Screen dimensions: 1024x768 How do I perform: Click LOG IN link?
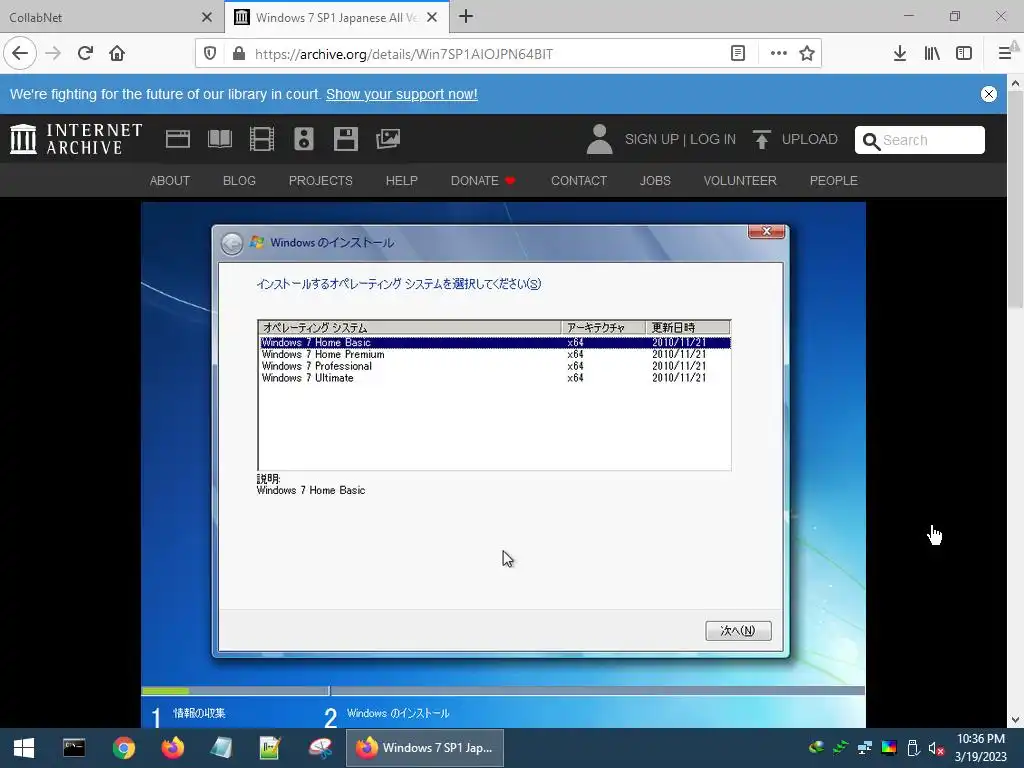click(712, 140)
